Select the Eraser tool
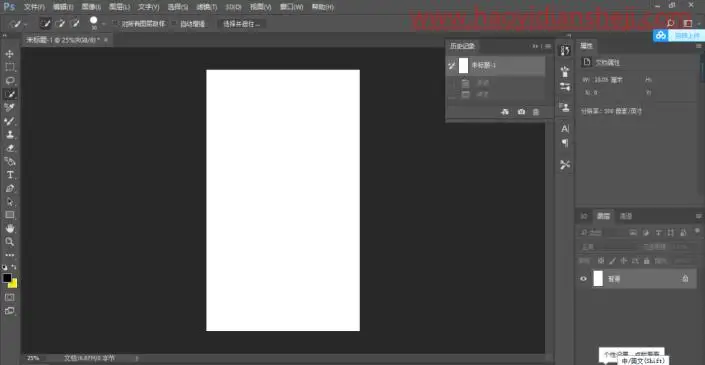705x365 pixels. [9, 148]
